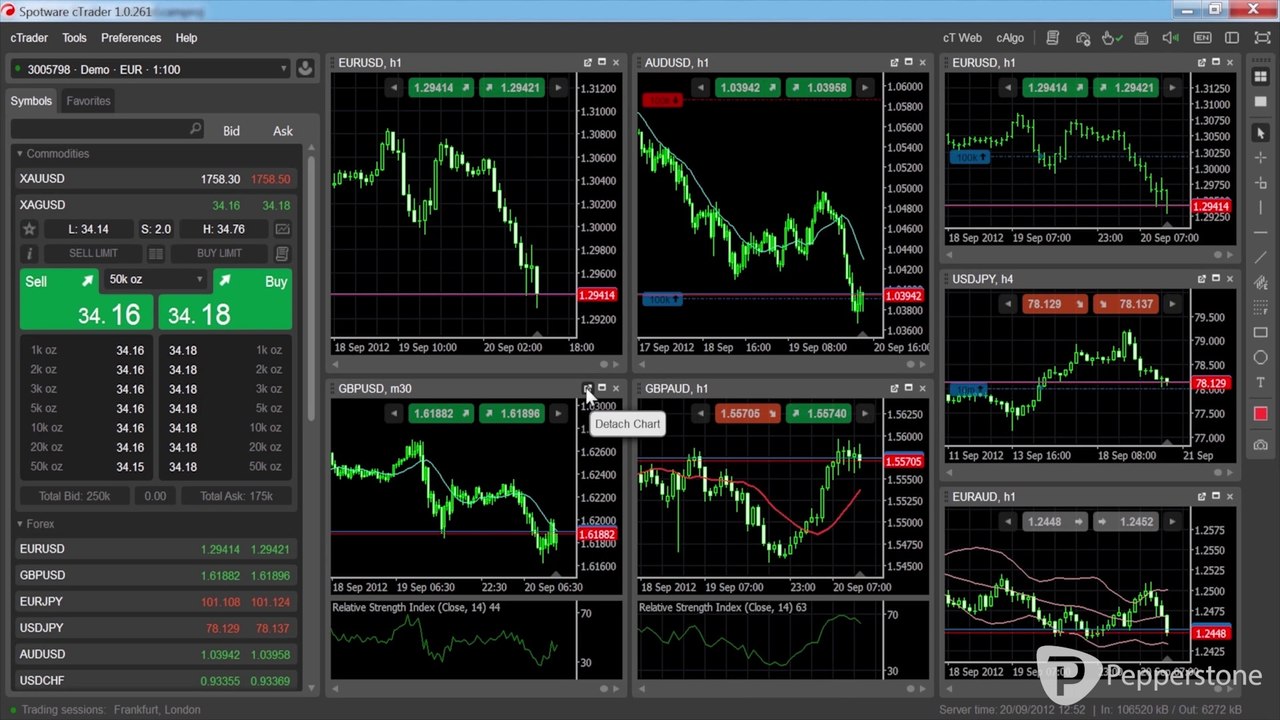Select the EURUSD row in the Forex list
The image size is (1280, 720).
coord(157,549)
